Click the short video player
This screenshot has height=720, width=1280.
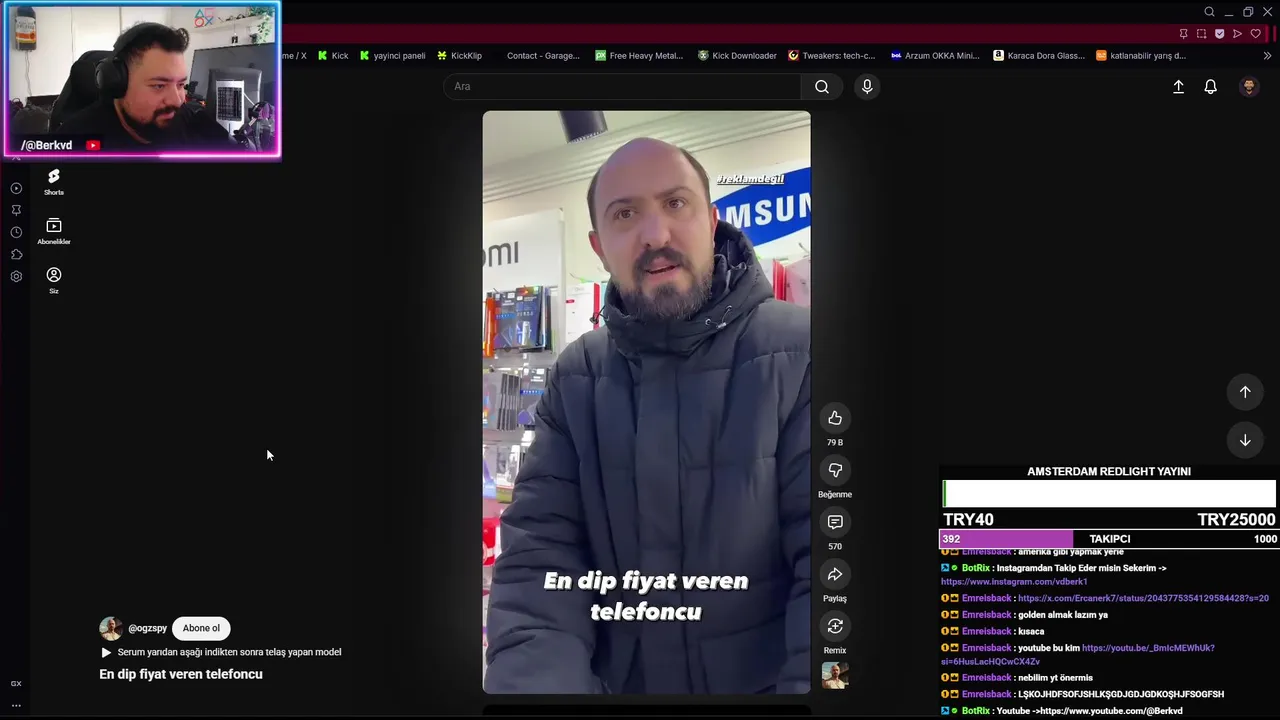coord(646,402)
